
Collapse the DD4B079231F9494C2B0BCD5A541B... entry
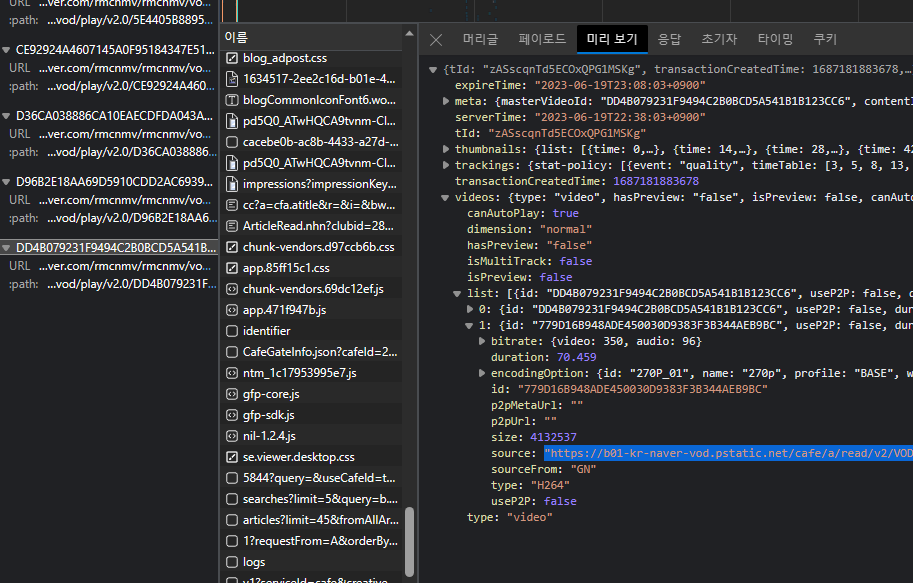[x=6, y=248]
